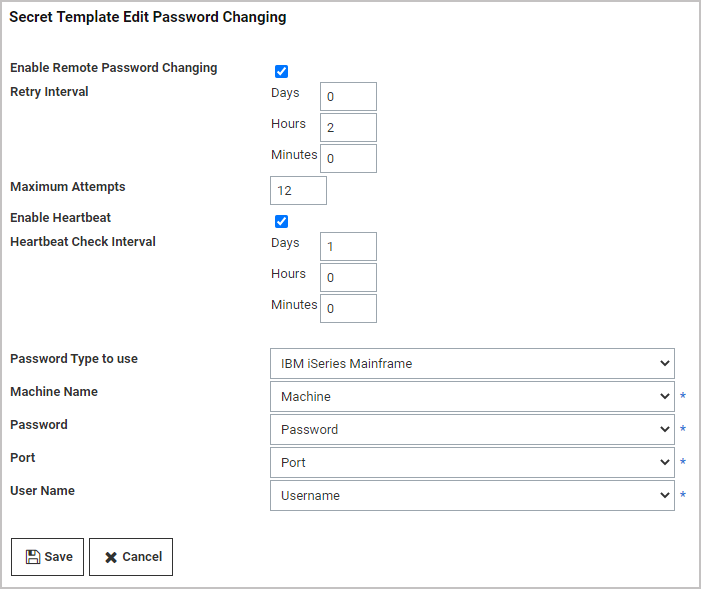
Task: Click the X icon on Cancel
Action: 111,557
